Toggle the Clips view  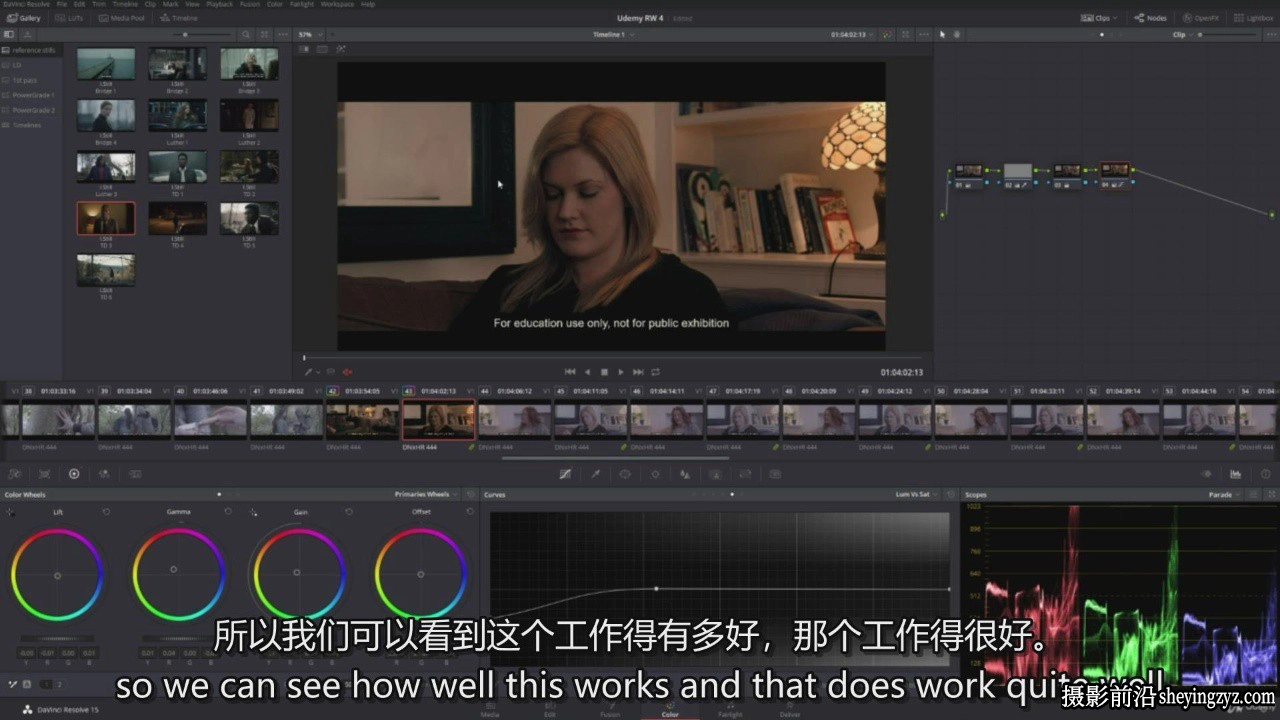[1097, 18]
